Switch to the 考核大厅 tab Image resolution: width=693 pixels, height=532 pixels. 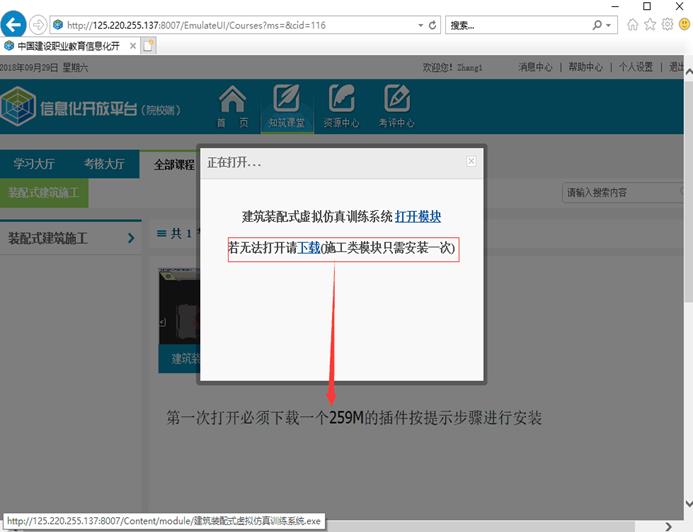click(104, 164)
